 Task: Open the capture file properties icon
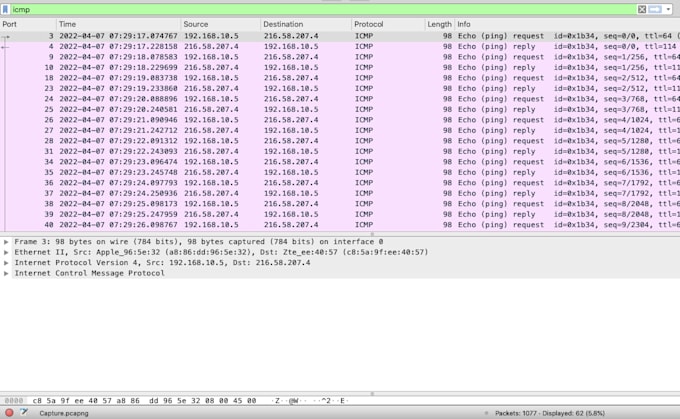coord(23,412)
